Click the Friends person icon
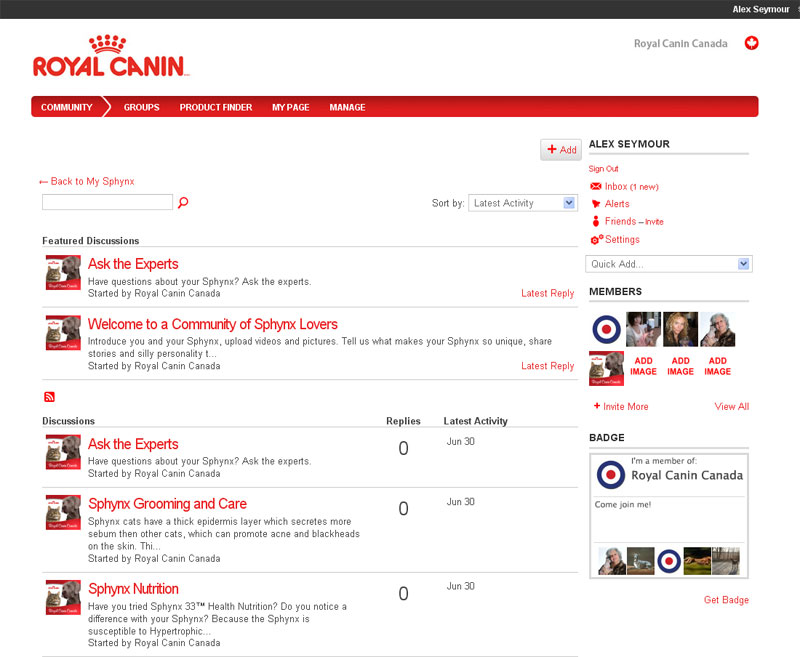 [x=596, y=221]
